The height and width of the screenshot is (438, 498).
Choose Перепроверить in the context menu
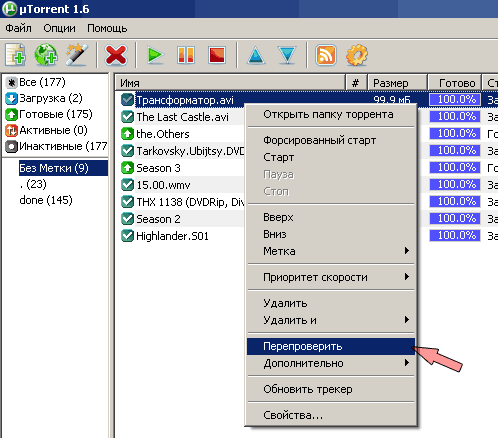tap(332, 346)
